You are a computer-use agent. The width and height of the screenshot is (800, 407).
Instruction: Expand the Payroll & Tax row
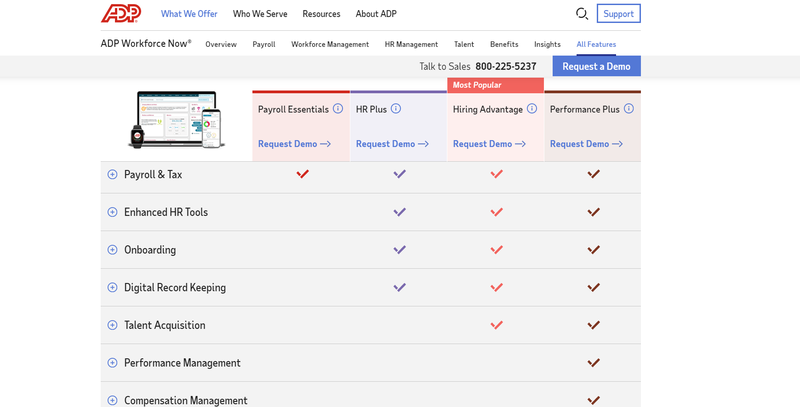[112, 174]
